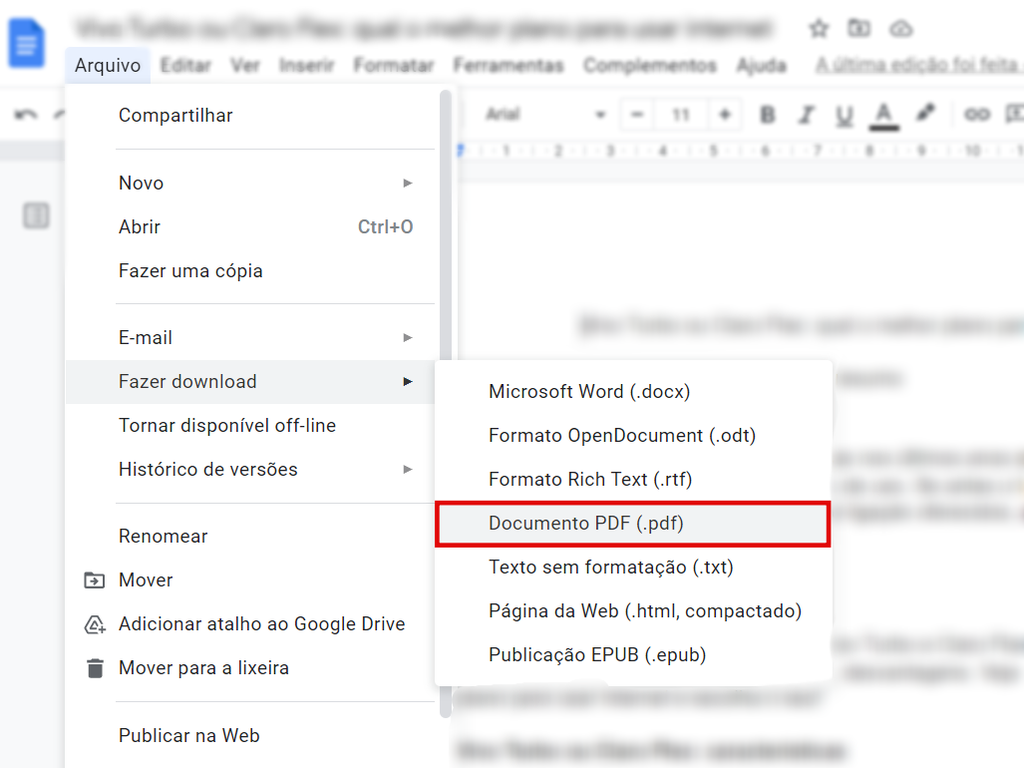Download as Página da Web (.html, compactado)

633,611
